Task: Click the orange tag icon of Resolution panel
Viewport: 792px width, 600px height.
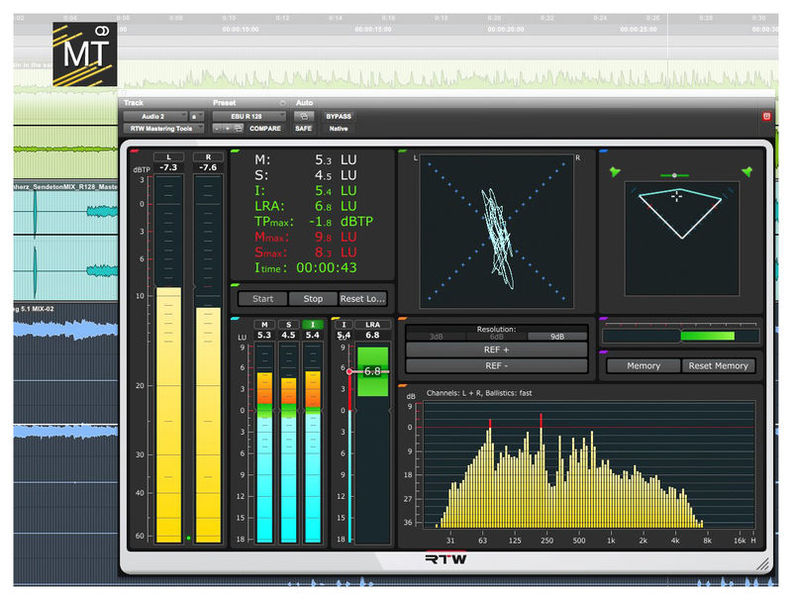Action: pyautogui.click(x=403, y=319)
